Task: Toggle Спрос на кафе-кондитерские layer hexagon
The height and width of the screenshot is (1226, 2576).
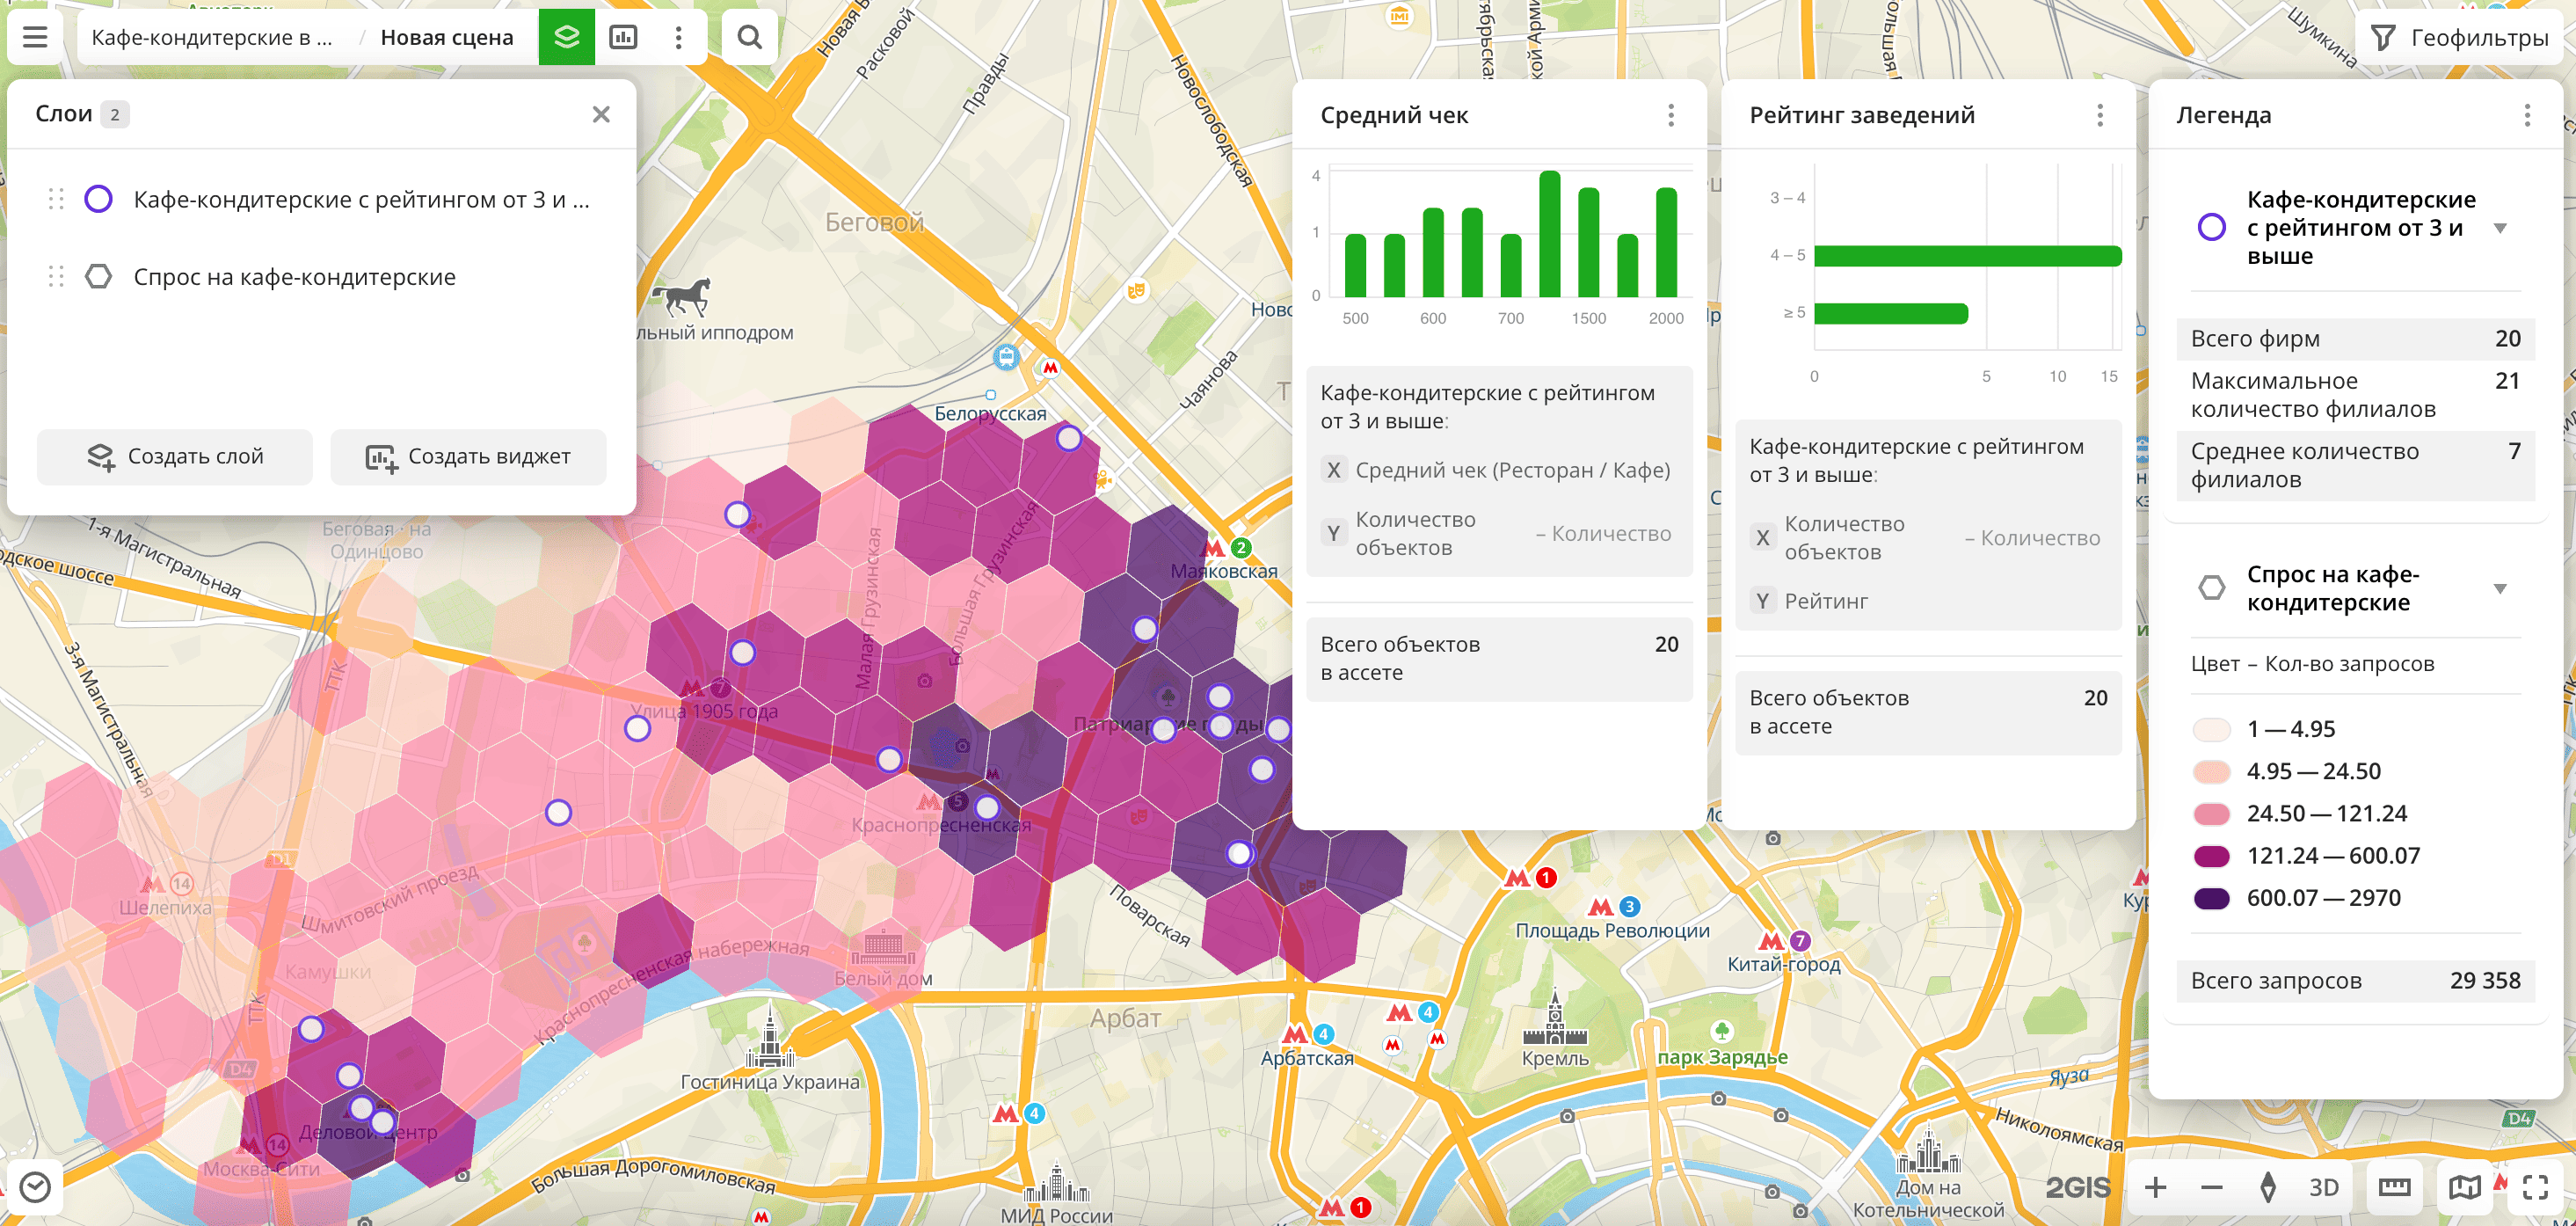Action: (98, 276)
